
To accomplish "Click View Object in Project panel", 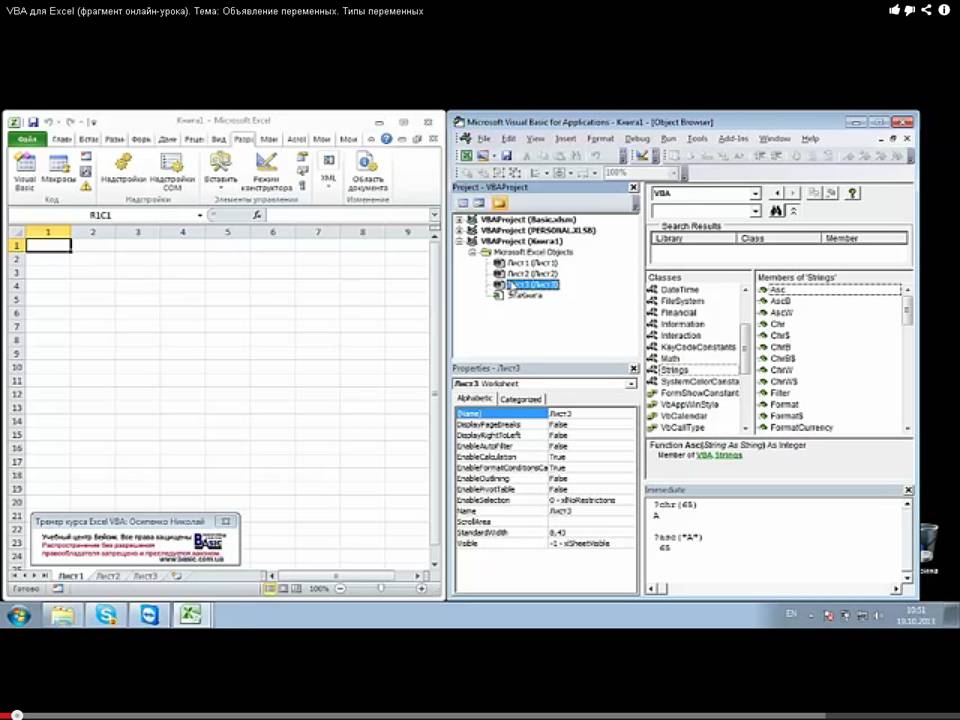I will coord(479,203).
